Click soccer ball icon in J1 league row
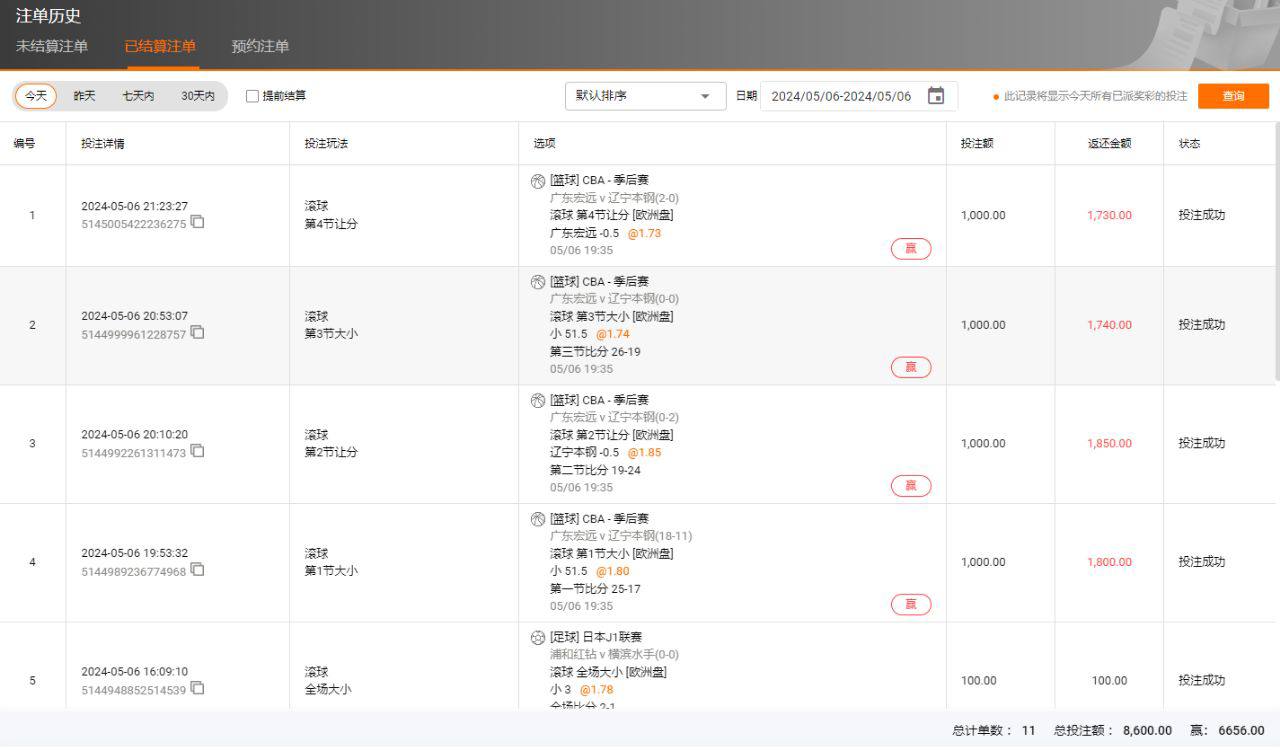Screen dimensions: 1280x750 click(538, 637)
